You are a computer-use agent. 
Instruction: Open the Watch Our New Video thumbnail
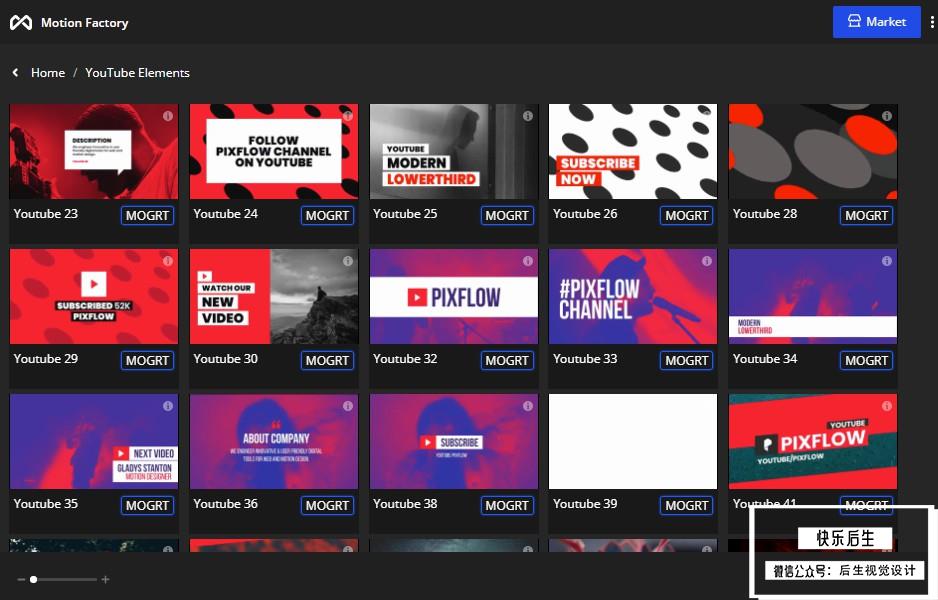(x=274, y=296)
